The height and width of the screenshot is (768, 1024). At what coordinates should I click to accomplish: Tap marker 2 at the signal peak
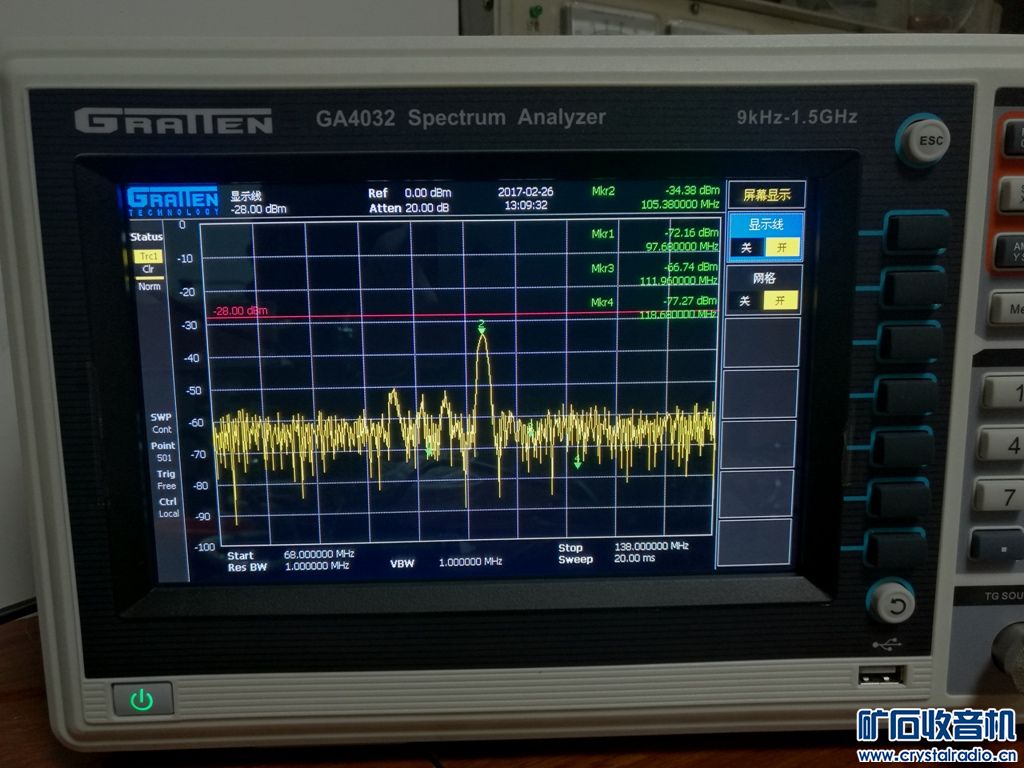[x=481, y=326]
